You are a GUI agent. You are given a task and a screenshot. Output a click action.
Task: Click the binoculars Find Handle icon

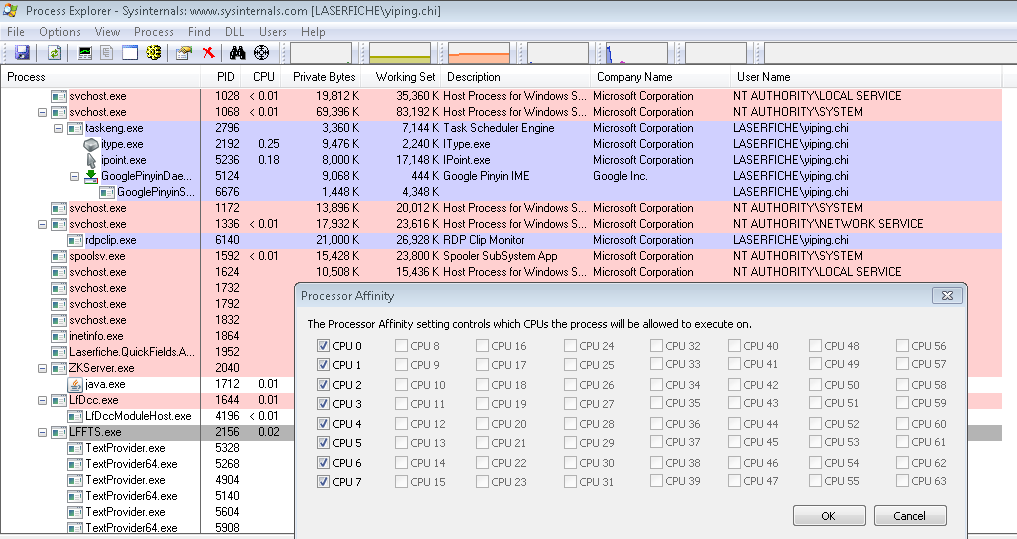pyautogui.click(x=237, y=53)
